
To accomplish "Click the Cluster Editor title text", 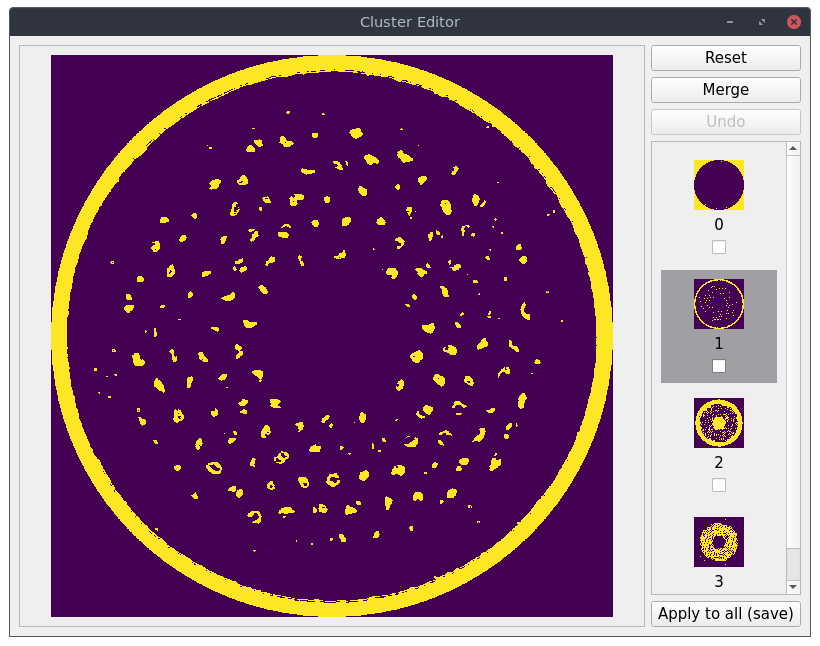I will point(410,22).
